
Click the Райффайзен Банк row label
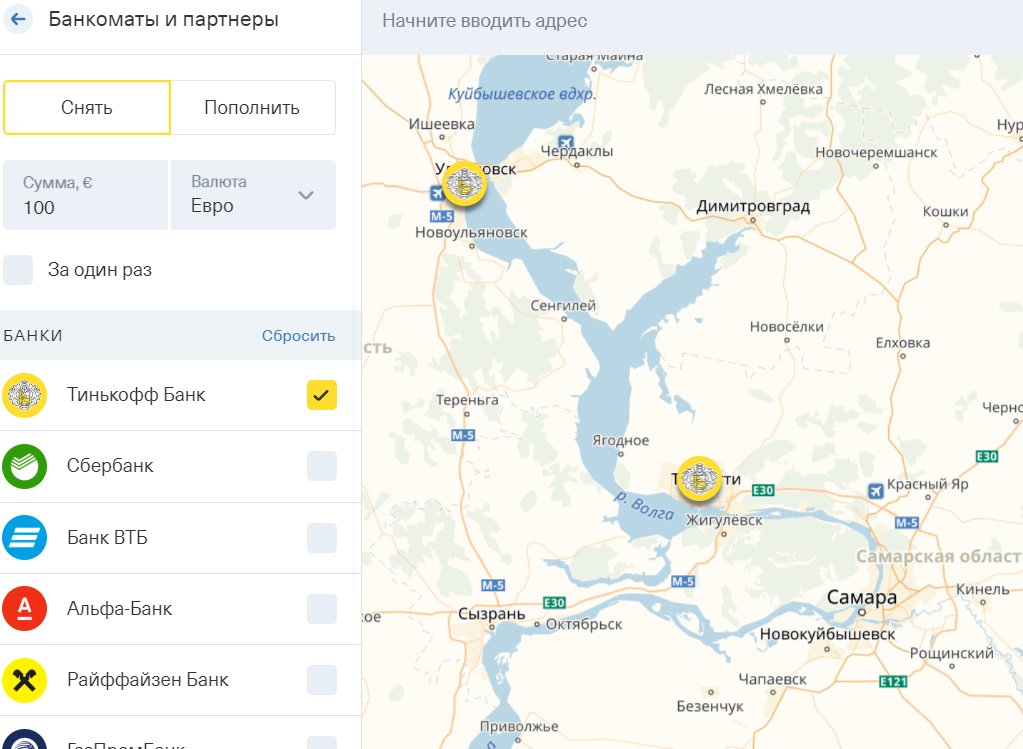point(147,680)
